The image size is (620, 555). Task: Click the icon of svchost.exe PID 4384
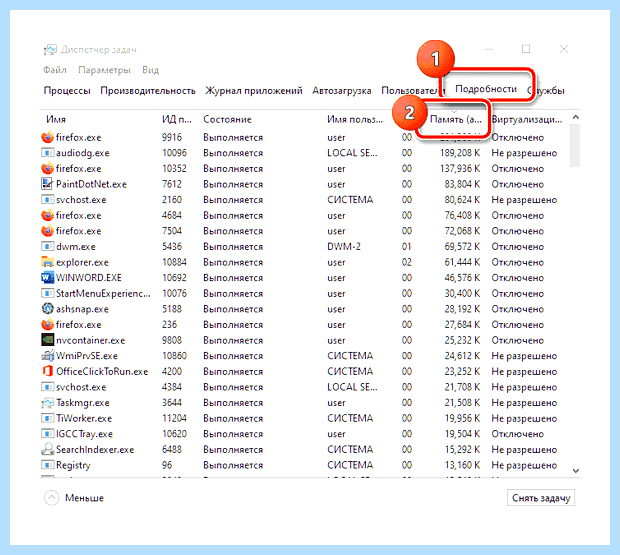click(47, 387)
